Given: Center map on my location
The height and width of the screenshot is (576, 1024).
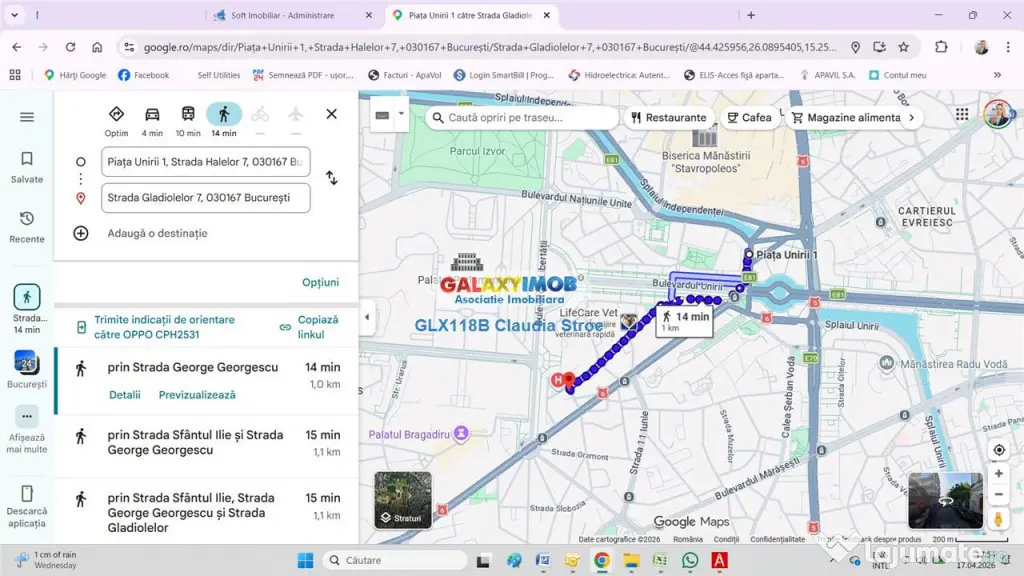Looking at the screenshot, I should (999, 450).
